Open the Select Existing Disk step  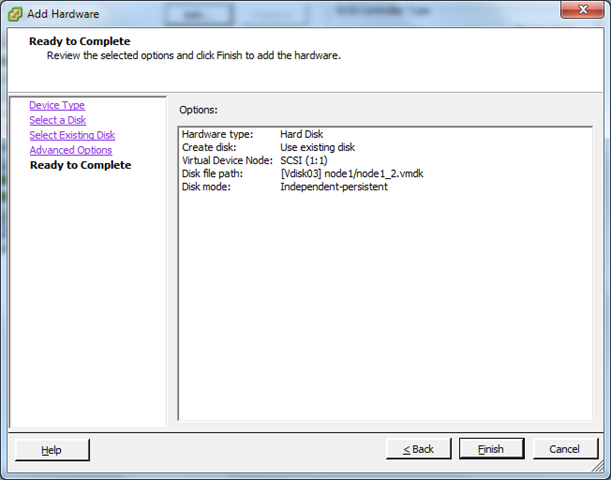[x=72, y=135]
